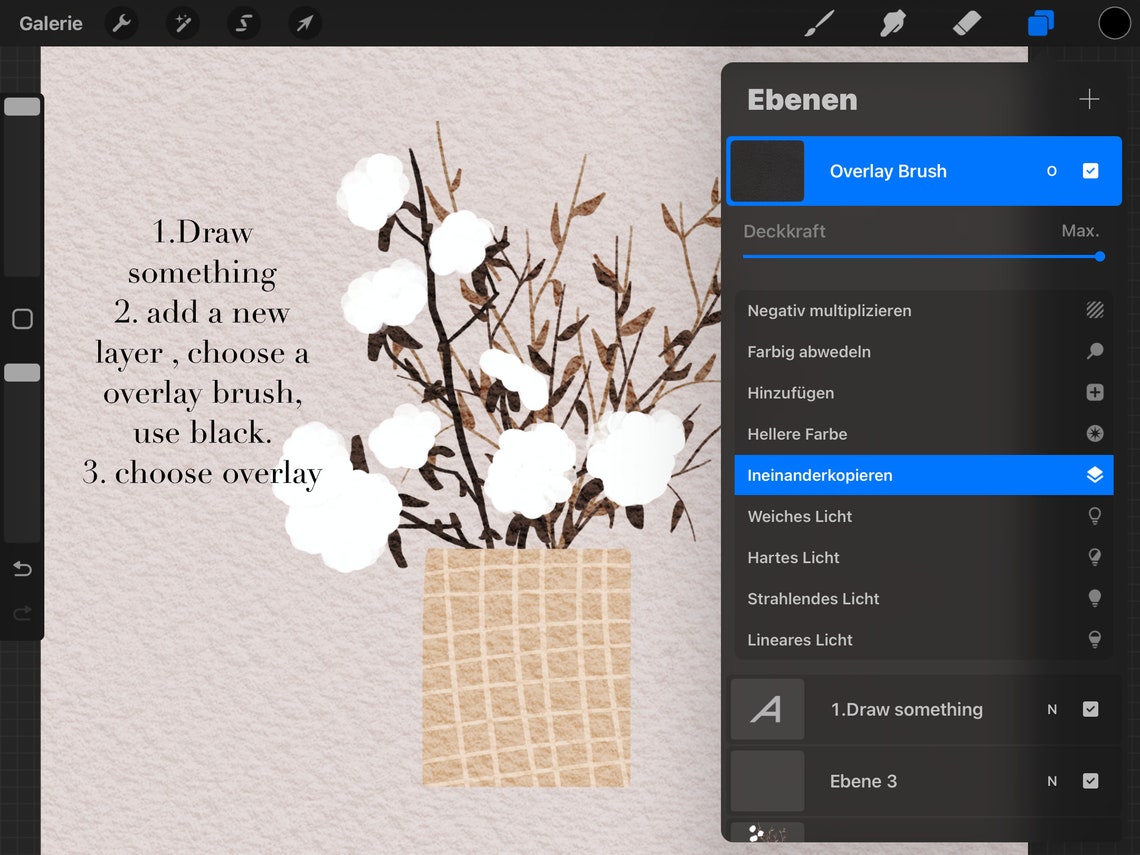Open the Adjustments magic wand menu
Screen dimensions: 1140x855
pyautogui.click(x=182, y=22)
